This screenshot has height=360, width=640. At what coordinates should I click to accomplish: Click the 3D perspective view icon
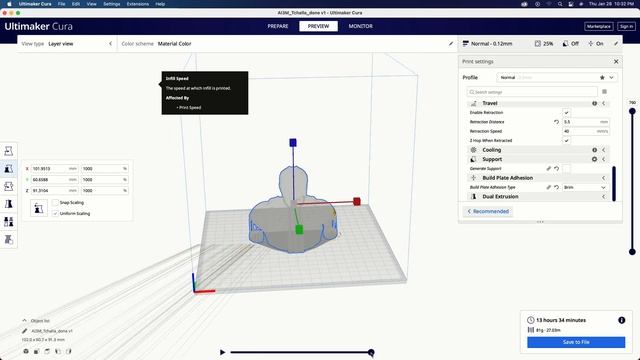(26, 351)
